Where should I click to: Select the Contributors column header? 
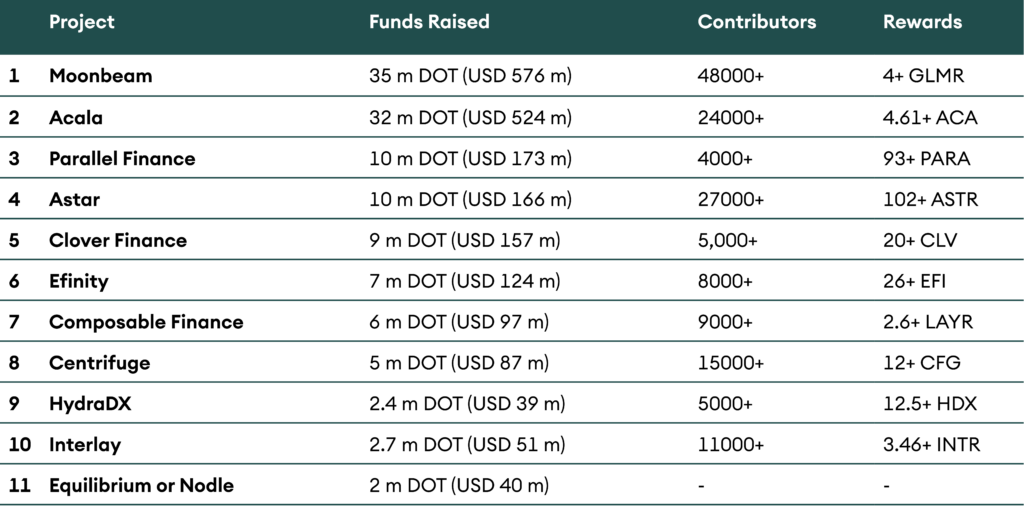pyautogui.click(x=756, y=22)
